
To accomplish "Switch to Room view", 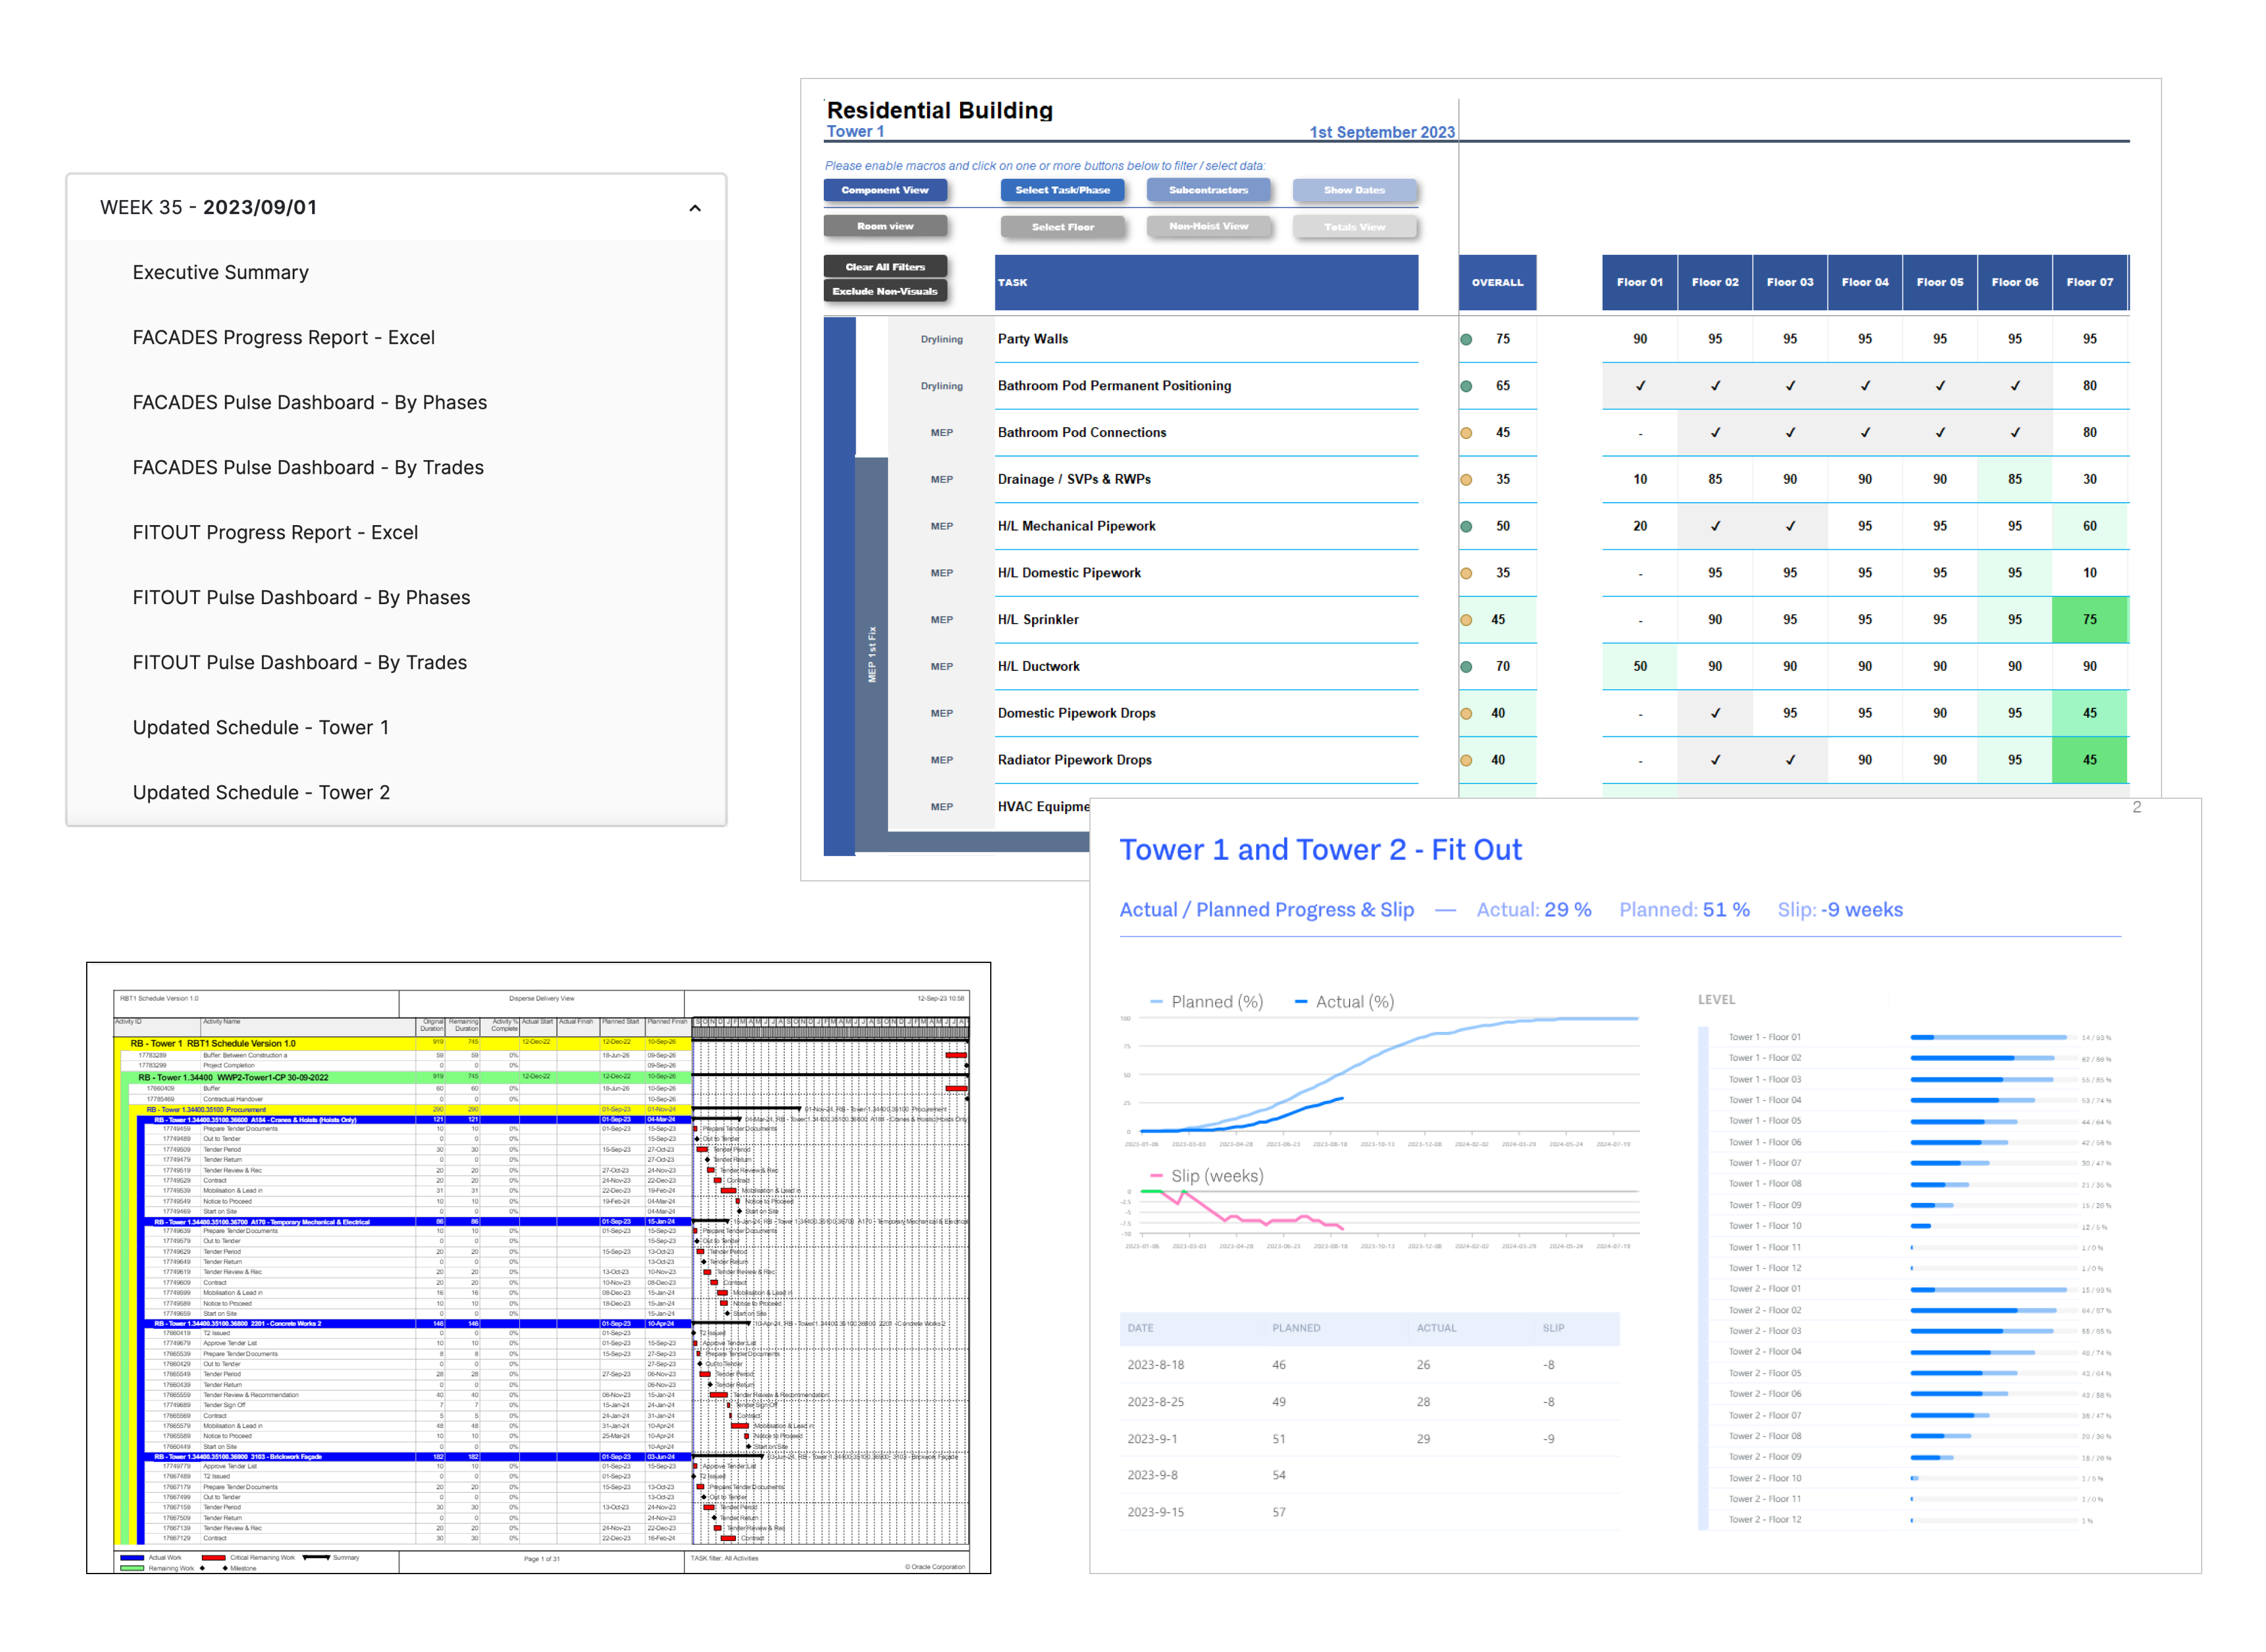I will click(x=885, y=227).
